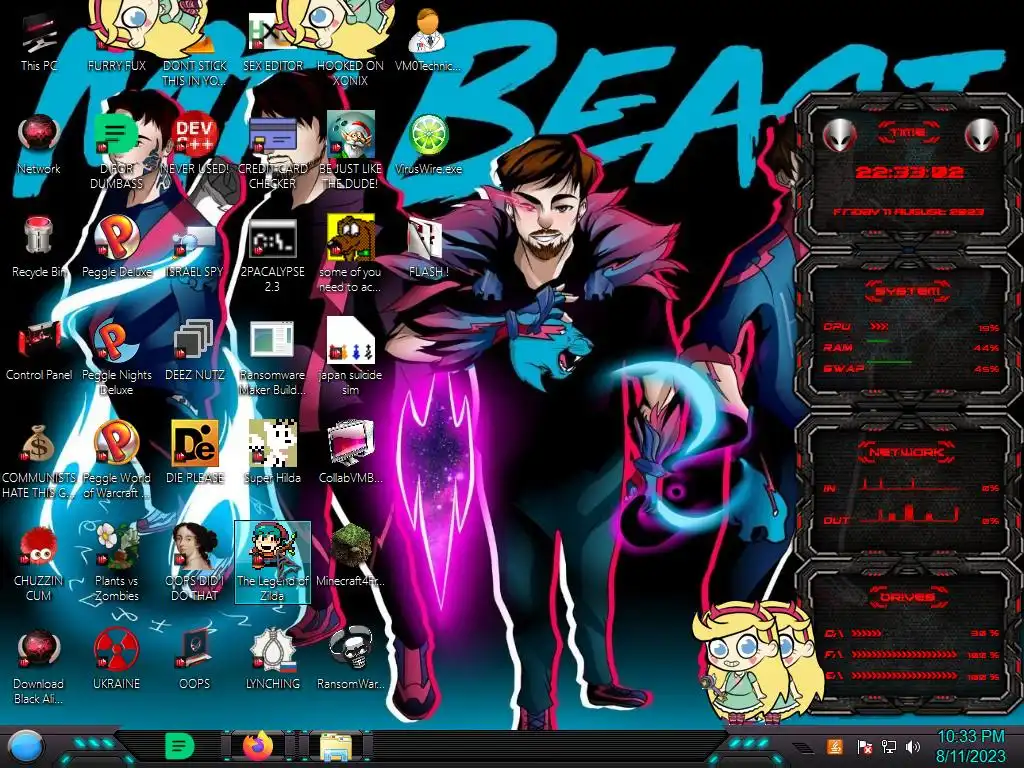Select the Control Panel desktop icon
The width and height of the screenshot is (1024, 768).
tap(39, 351)
